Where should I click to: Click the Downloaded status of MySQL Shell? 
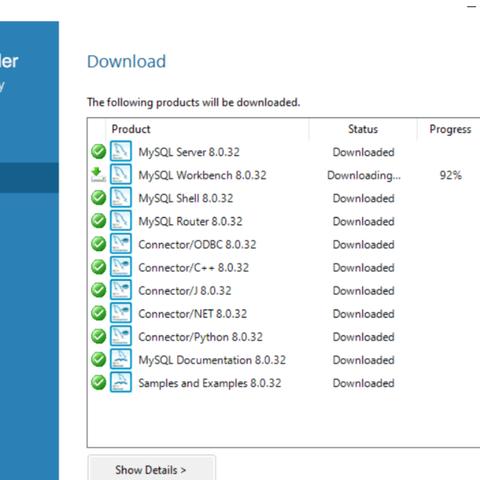pos(364,198)
